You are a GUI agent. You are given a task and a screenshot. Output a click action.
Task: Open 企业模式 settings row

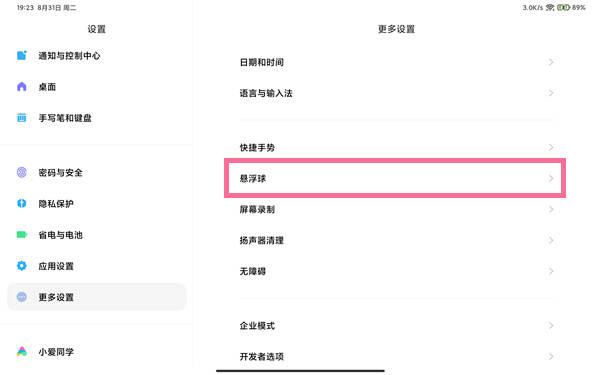[396, 326]
